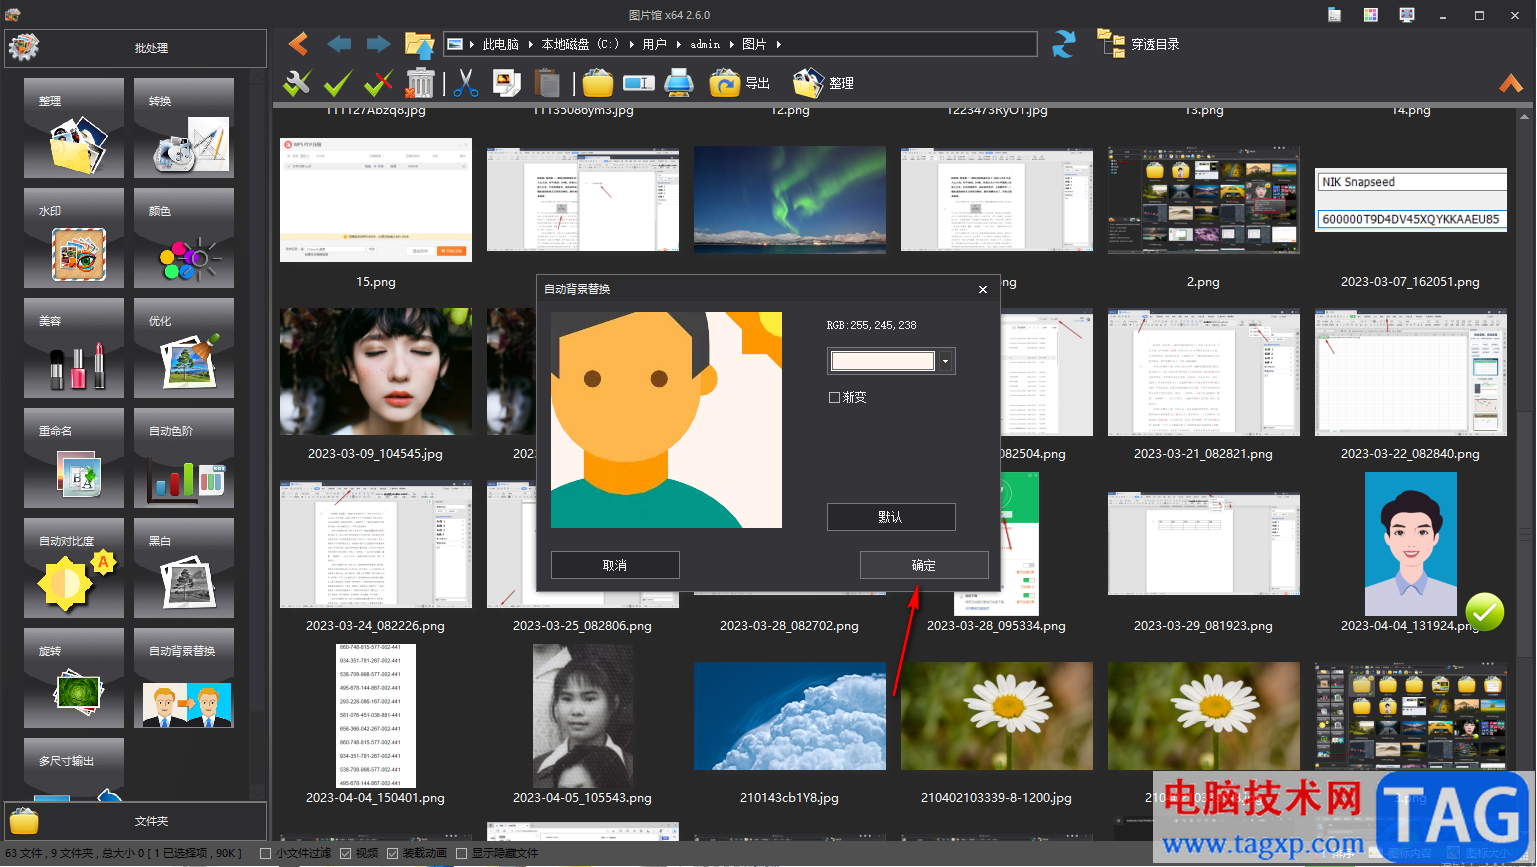The image size is (1537, 867).
Task: Collapse toolbar with orange up chevron
Action: 1511,83
